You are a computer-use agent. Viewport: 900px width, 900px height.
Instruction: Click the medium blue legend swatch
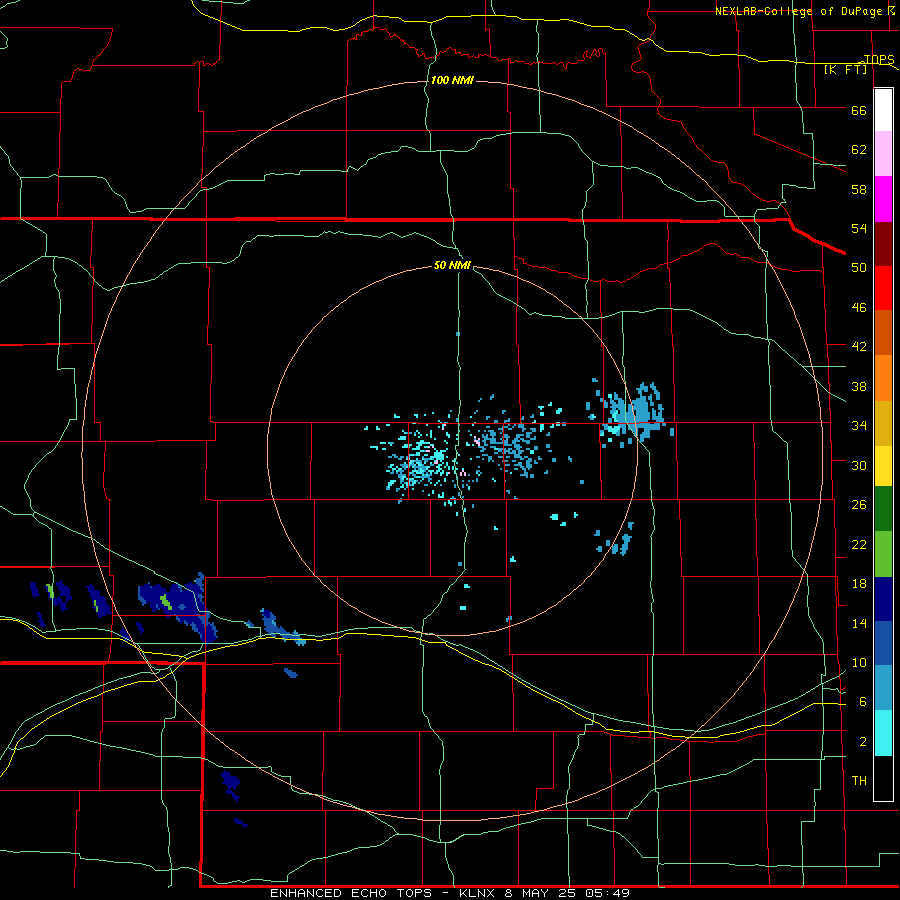click(x=883, y=643)
